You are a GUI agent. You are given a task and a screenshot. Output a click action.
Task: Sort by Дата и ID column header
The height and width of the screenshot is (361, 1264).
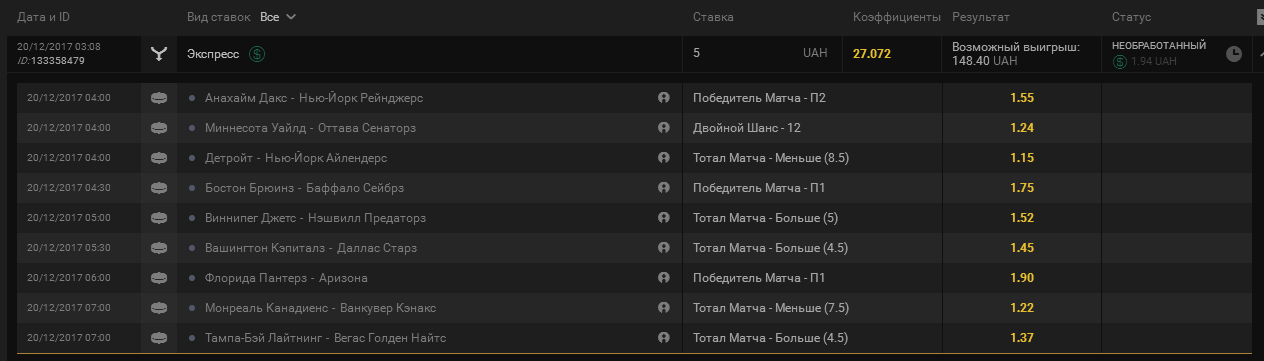point(43,17)
